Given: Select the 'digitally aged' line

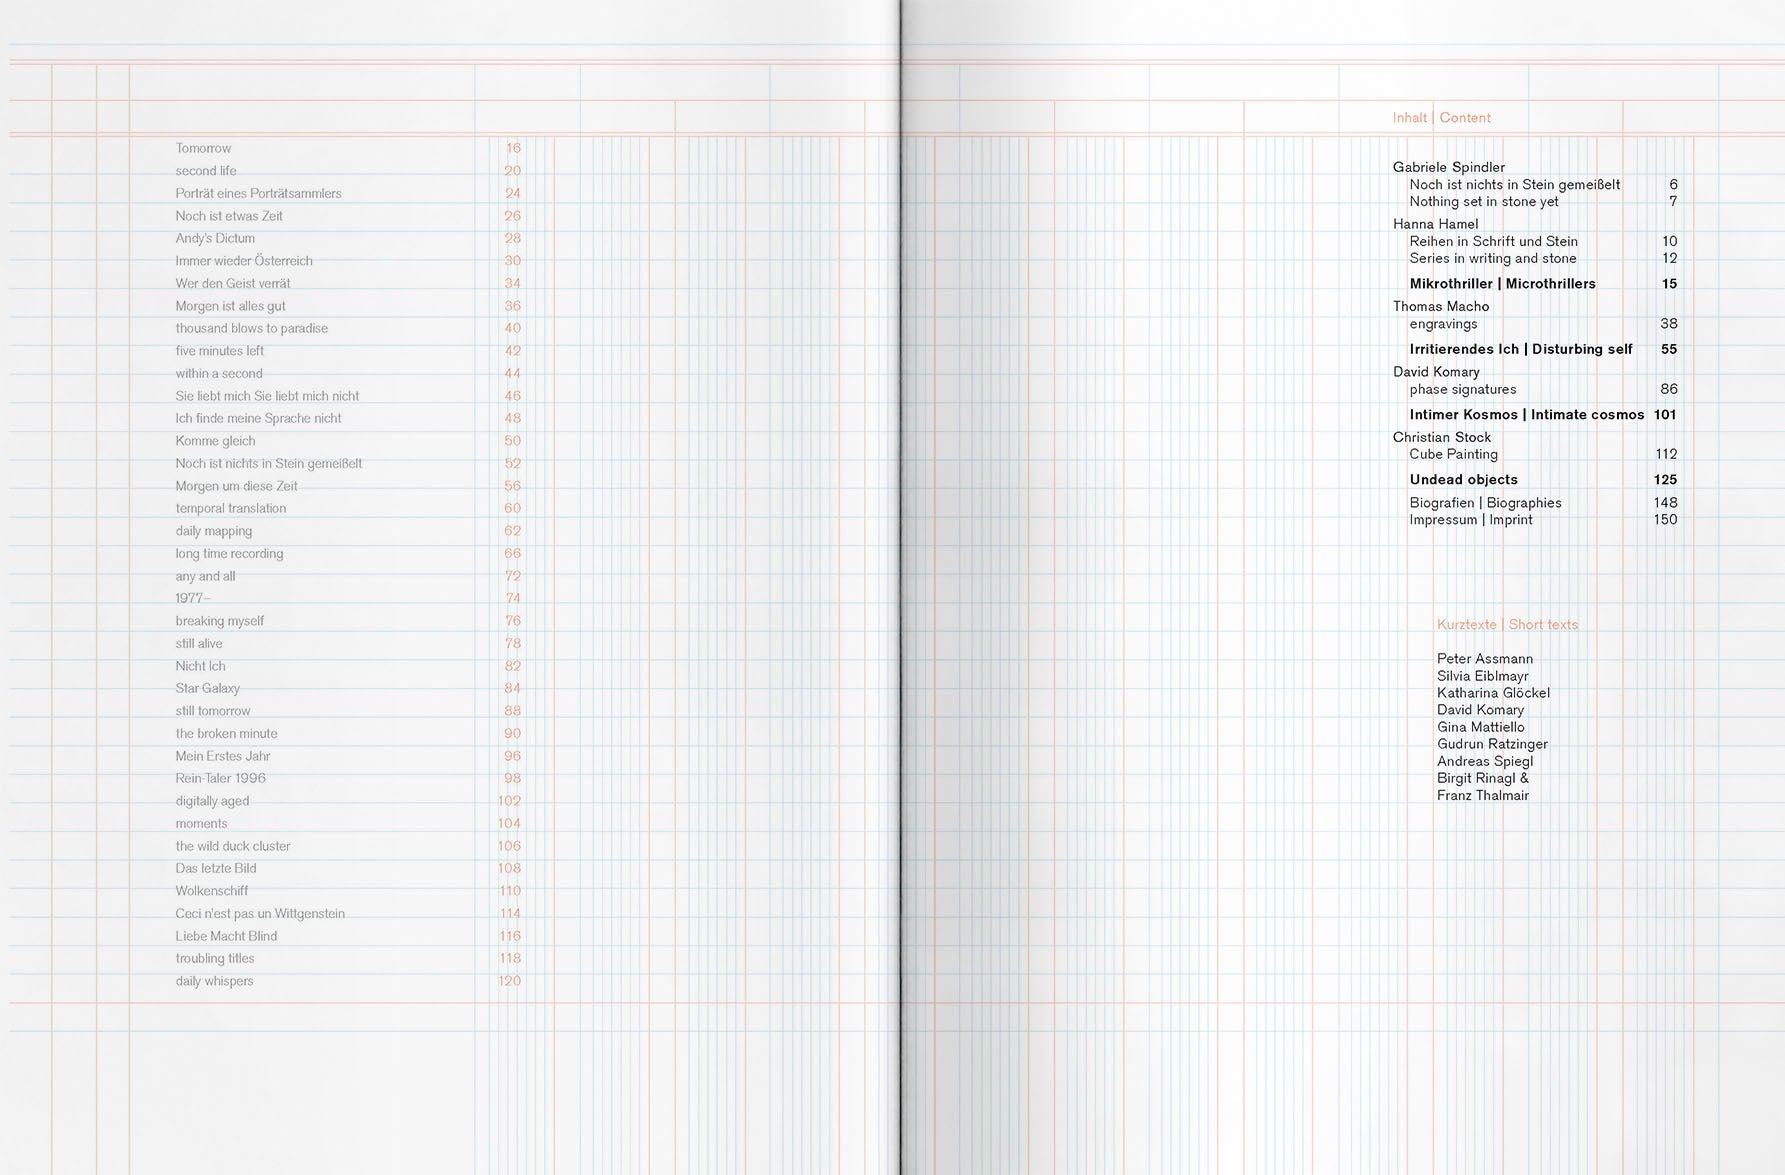Looking at the screenshot, I should 212,801.
